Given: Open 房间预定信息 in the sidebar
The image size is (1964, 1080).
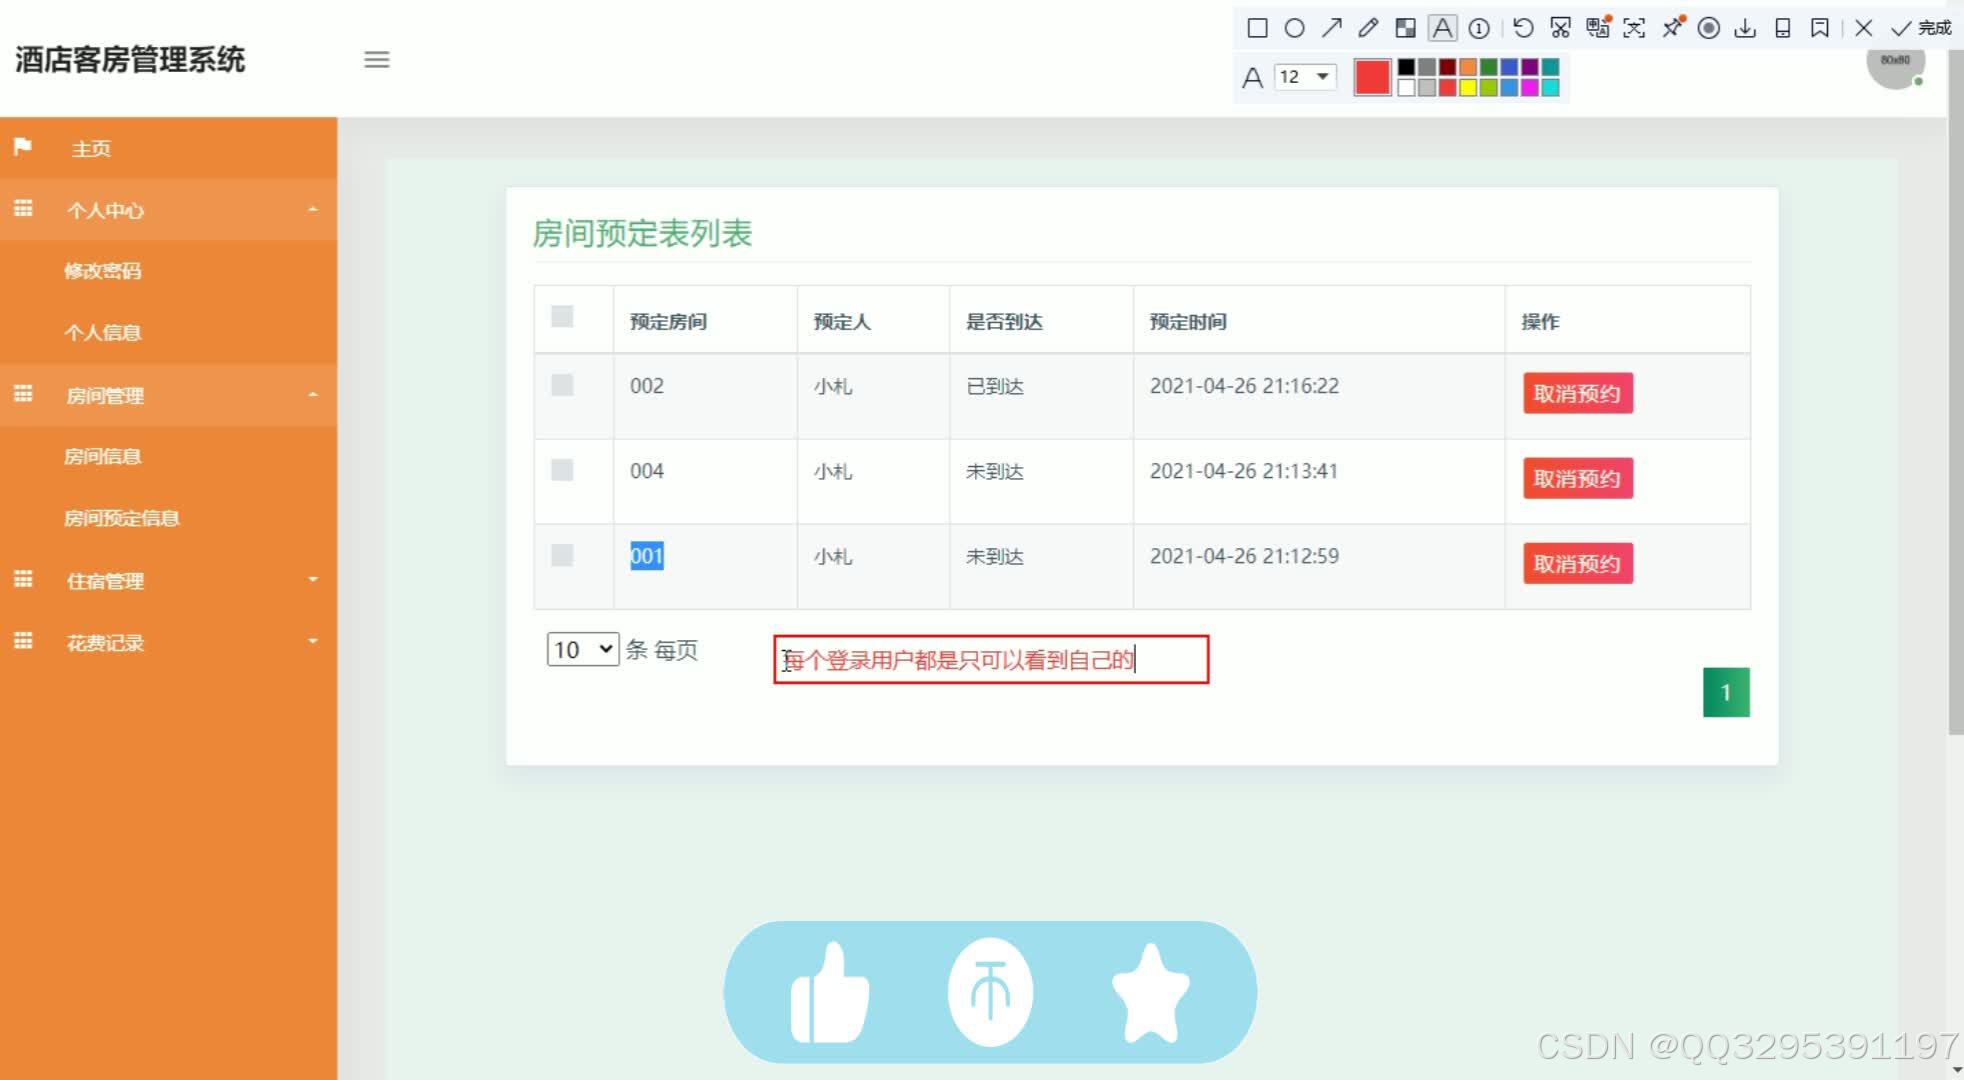Looking at the screenshot, I should (122, 518).
